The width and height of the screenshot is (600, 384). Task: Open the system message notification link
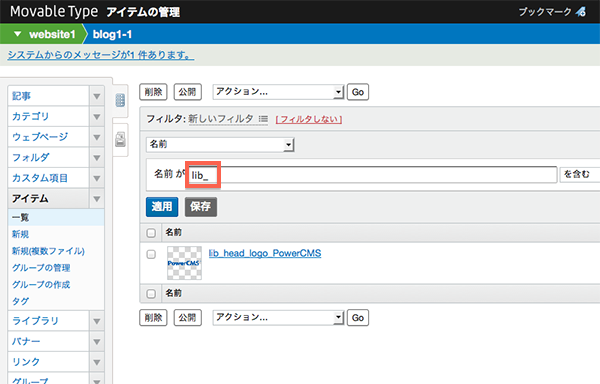(101, 55)
